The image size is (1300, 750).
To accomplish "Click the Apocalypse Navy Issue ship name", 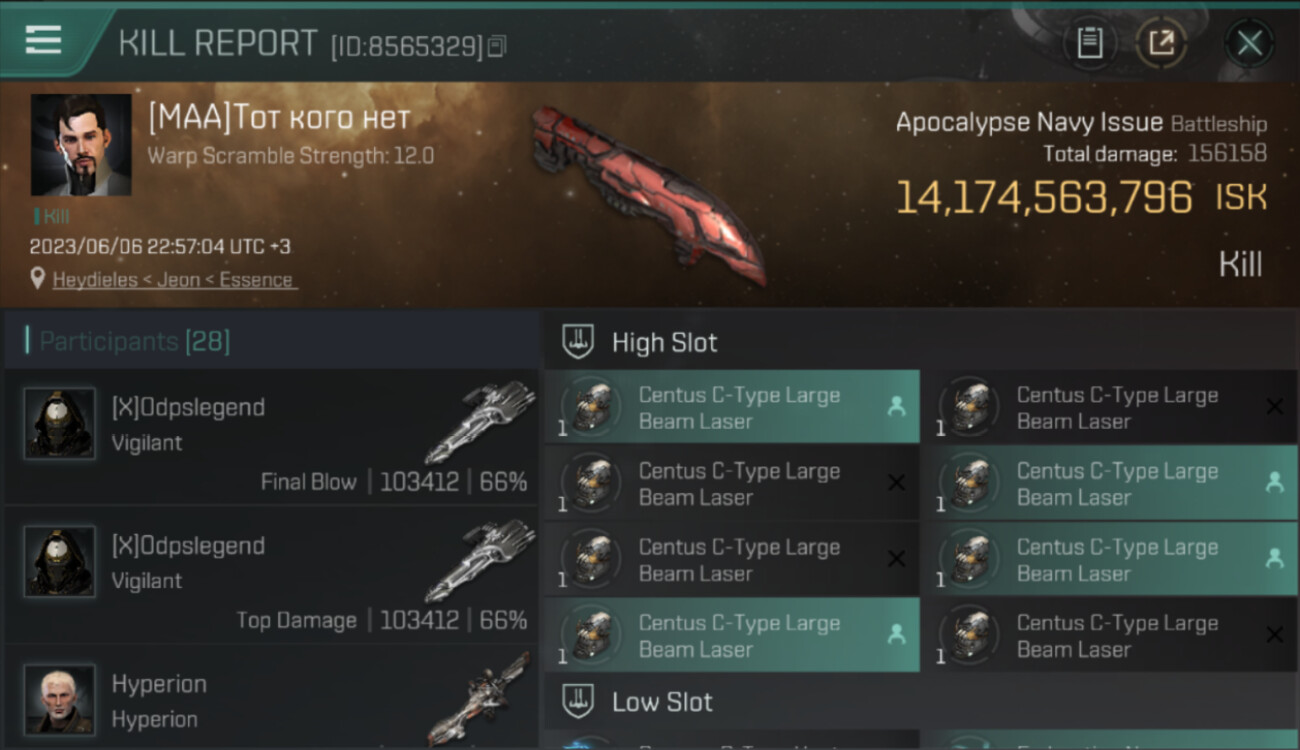I will 1029,123.
